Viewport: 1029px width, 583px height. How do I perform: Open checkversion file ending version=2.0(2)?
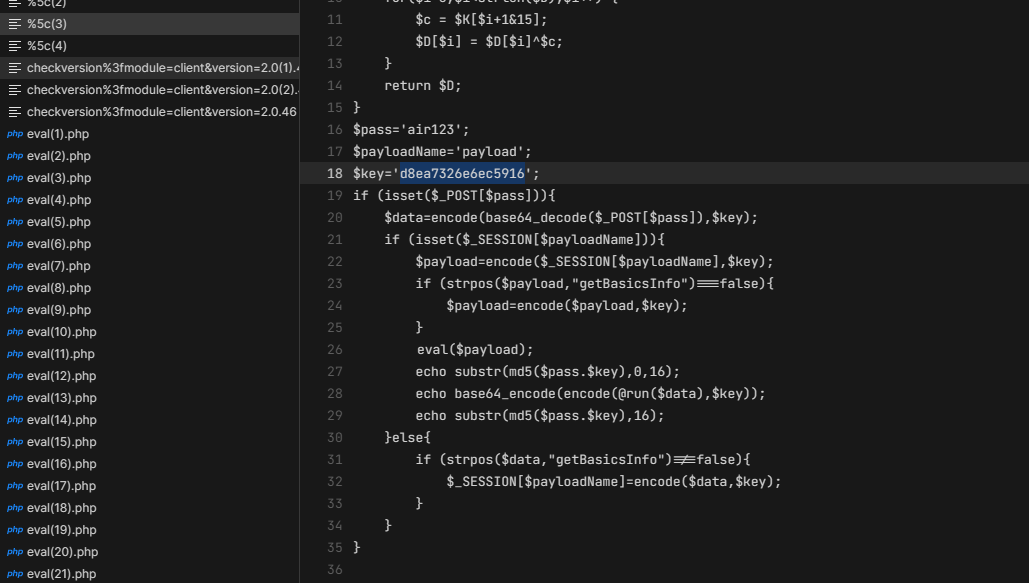pos(150,90)
